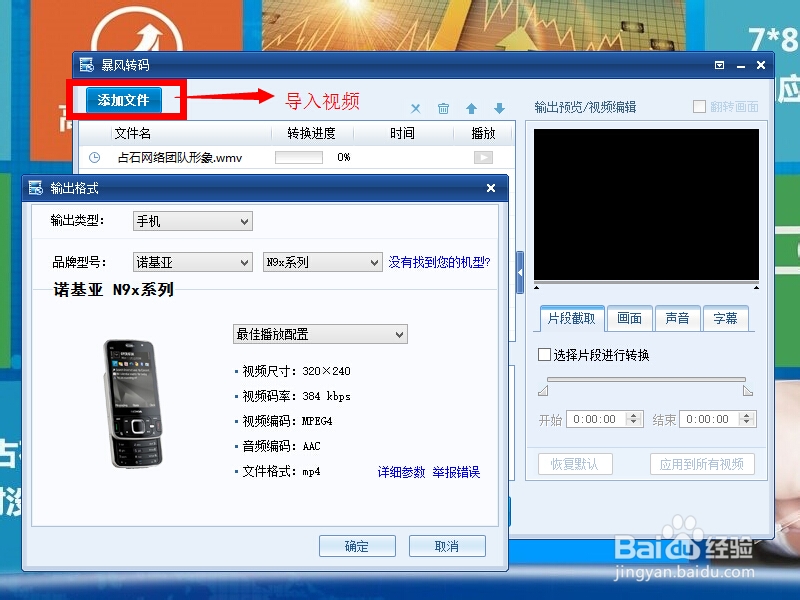Click the 举报错误 link

click(456, 472)
